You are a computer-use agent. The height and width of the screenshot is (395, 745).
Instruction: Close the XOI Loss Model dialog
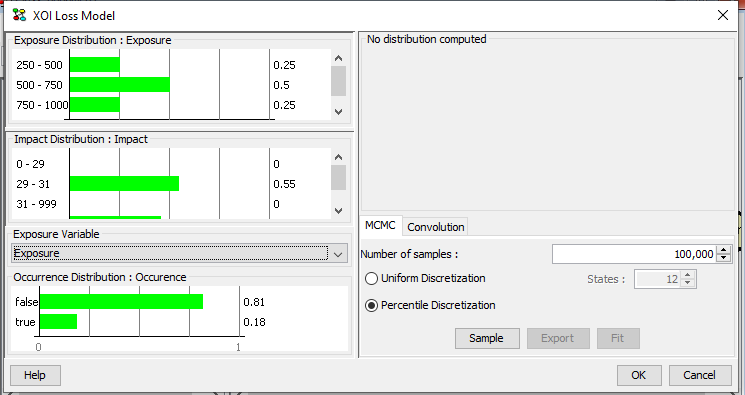pyautogui.click(x=723, y=15)
